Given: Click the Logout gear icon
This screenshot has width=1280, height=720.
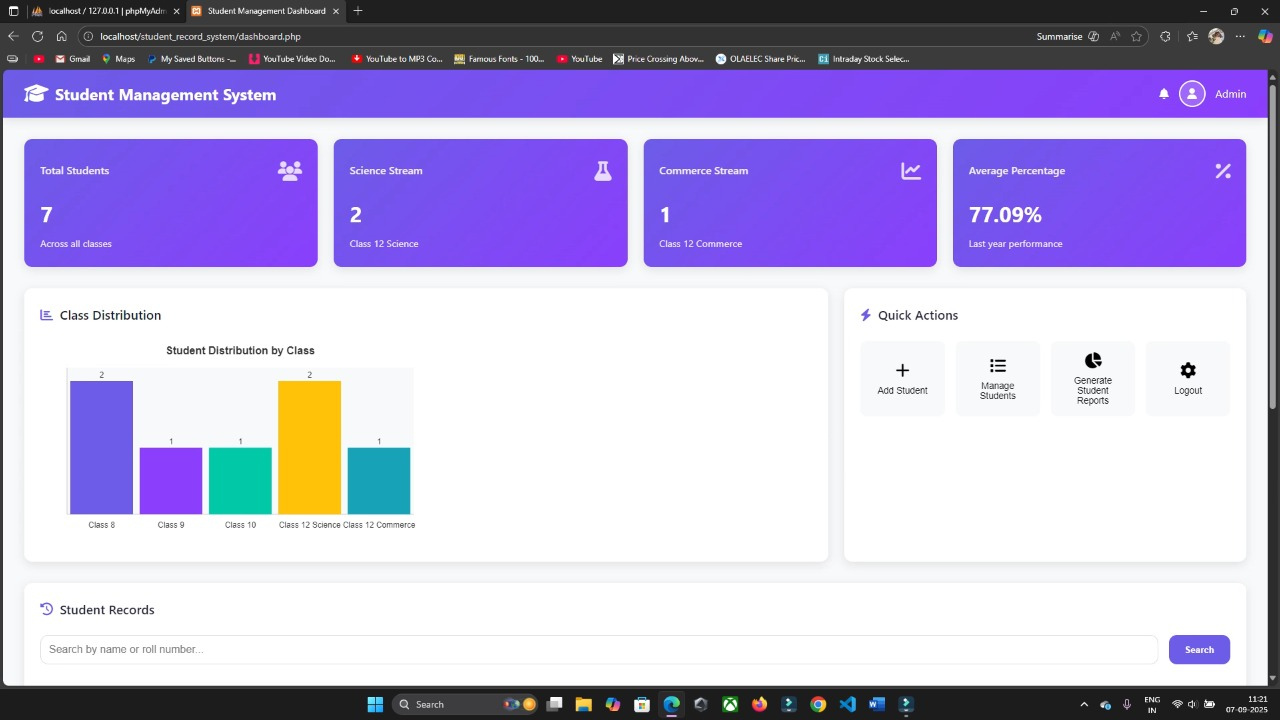Looking at the screenshot, I should tap(1187, 369).
